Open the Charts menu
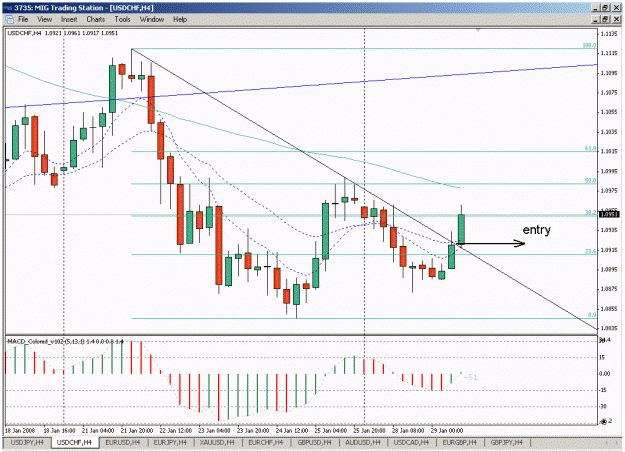 tap(96, 19)
